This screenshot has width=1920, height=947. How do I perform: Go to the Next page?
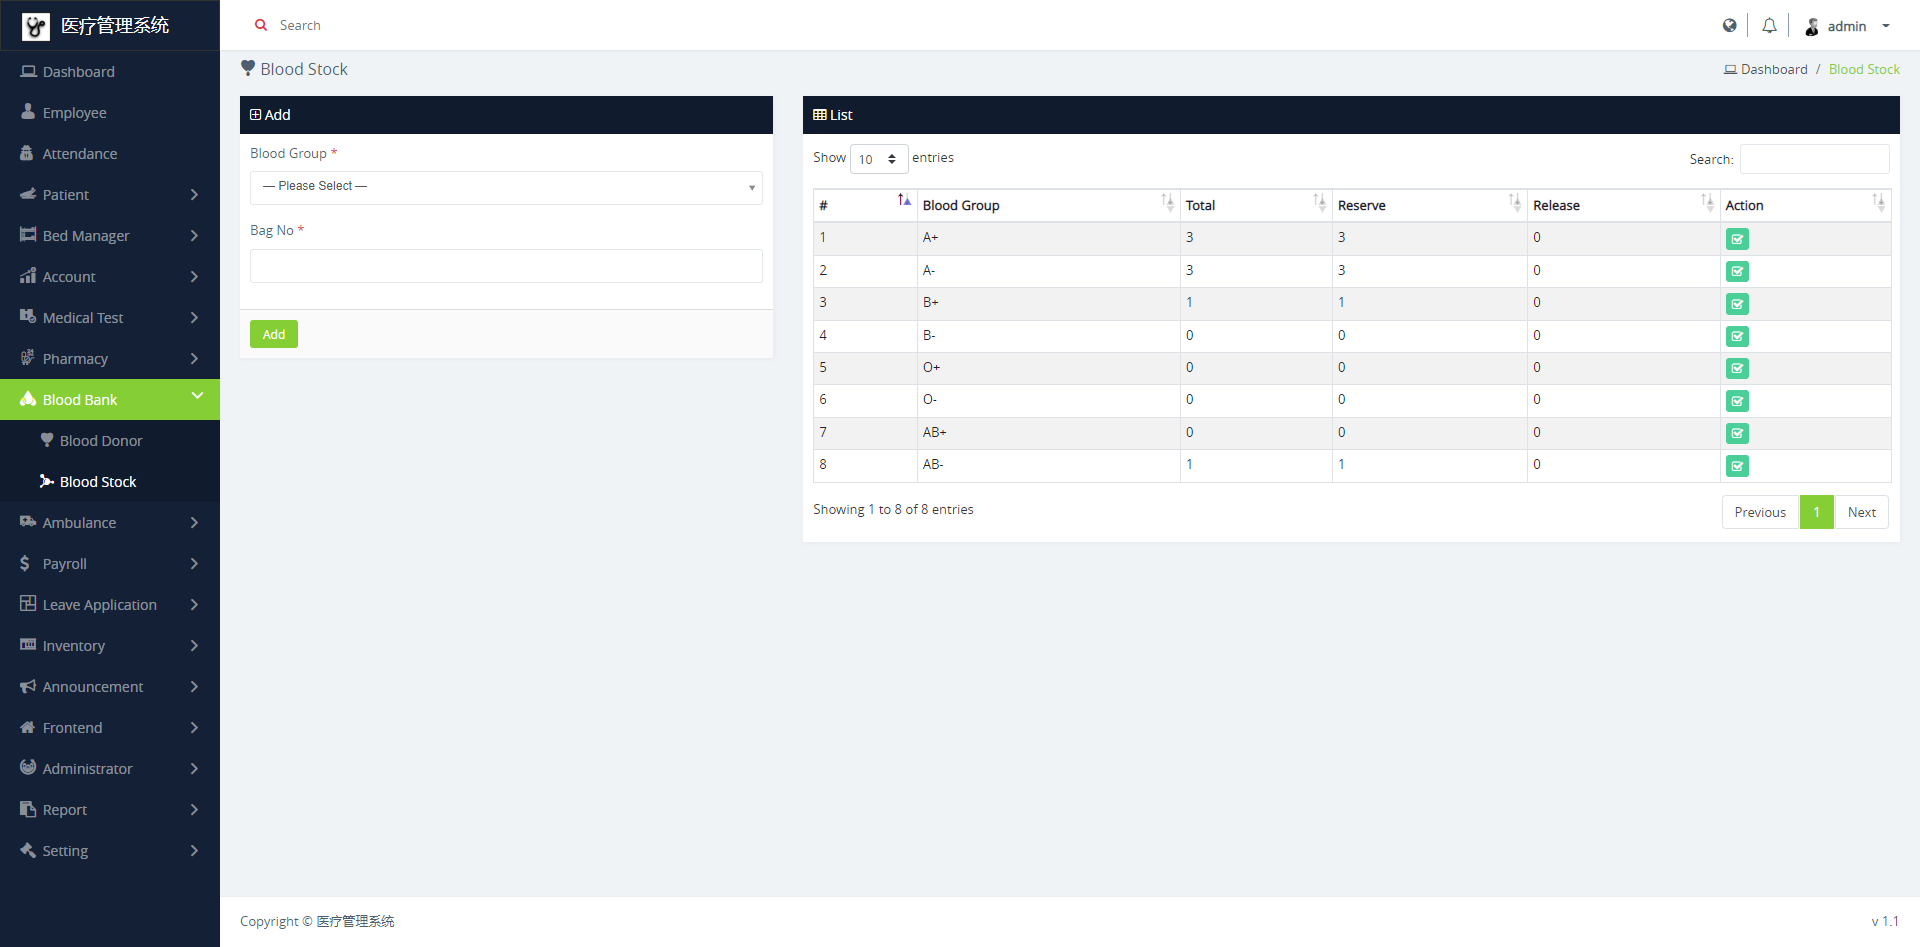click(x=1861, y=512)
